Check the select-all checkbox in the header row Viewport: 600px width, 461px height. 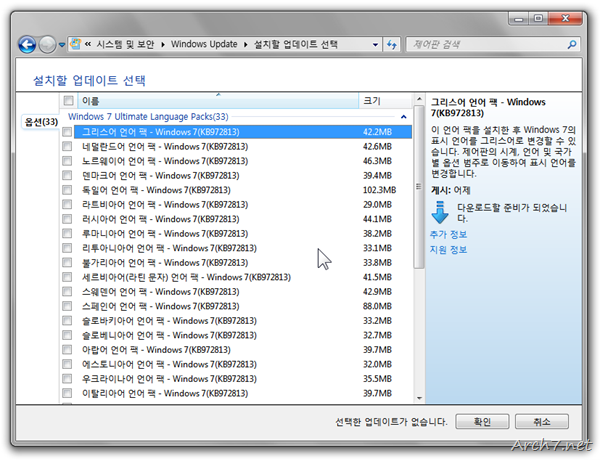coord(68,101)
